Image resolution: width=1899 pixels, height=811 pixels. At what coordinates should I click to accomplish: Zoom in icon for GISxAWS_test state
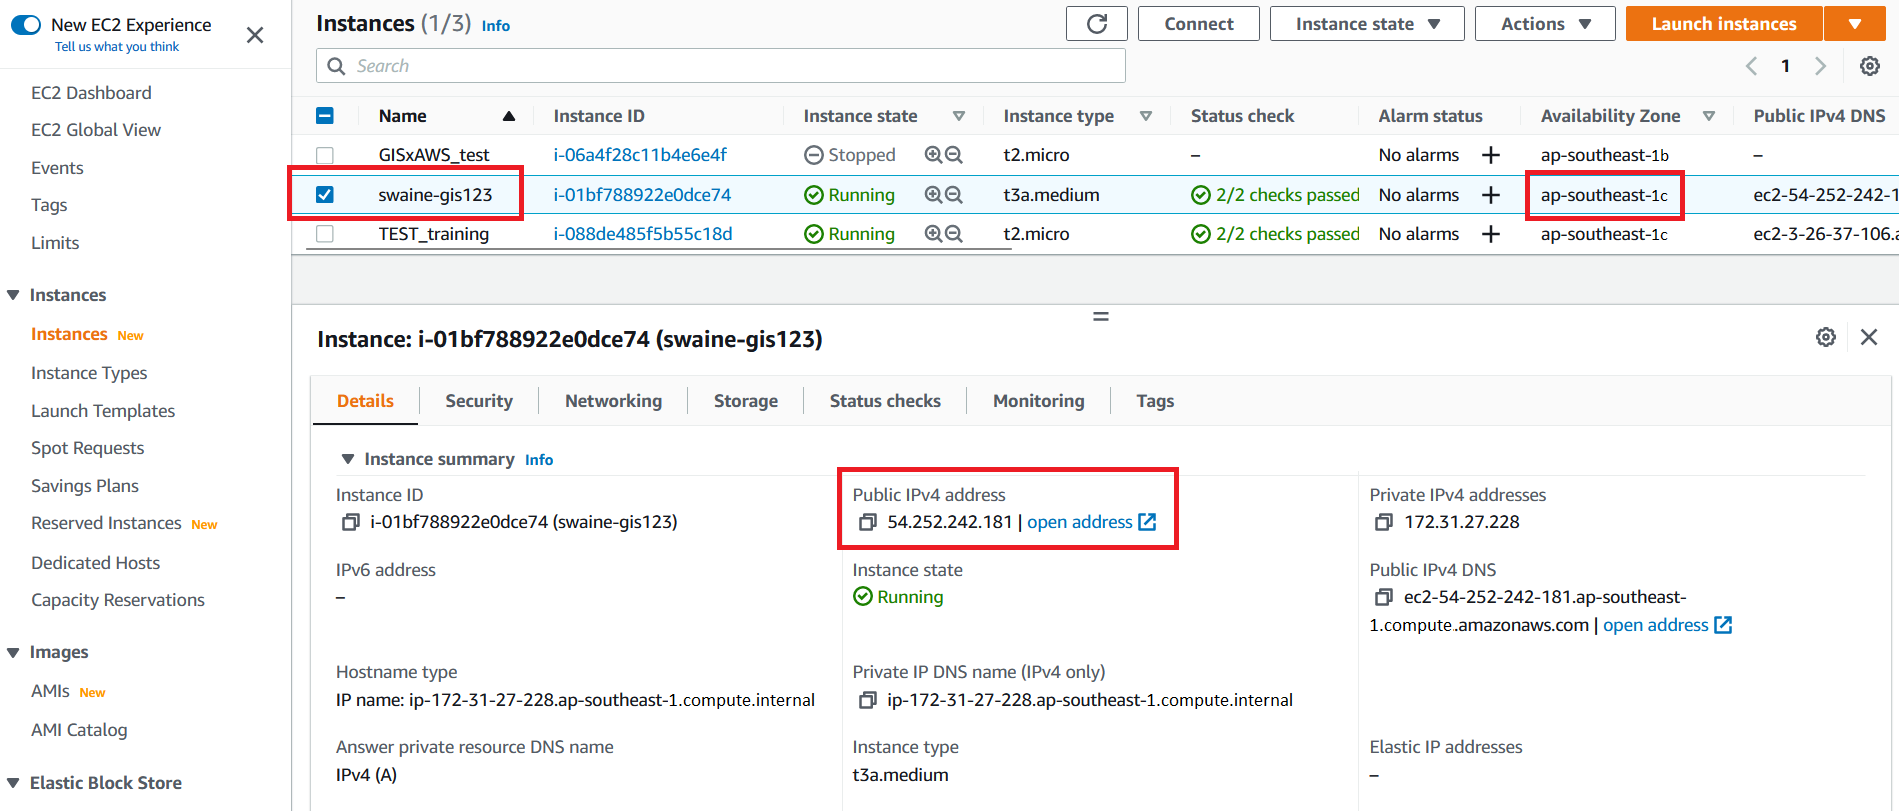click(x=933, y=155)
